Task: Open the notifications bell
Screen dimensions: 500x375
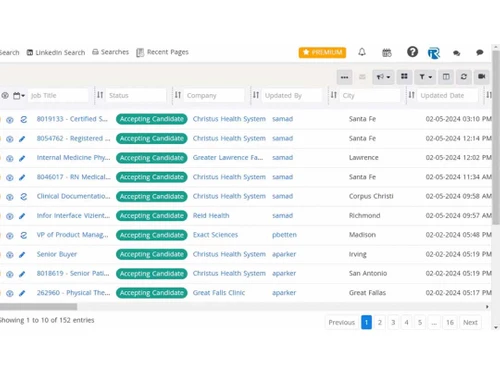Action: (362, 52)
